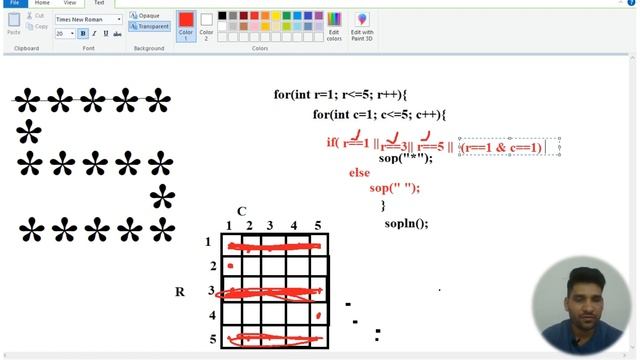The height and width of the screenshot is (360, 640).
Task: Switch to the View ribbon tab
Action: tap(70, 3)
